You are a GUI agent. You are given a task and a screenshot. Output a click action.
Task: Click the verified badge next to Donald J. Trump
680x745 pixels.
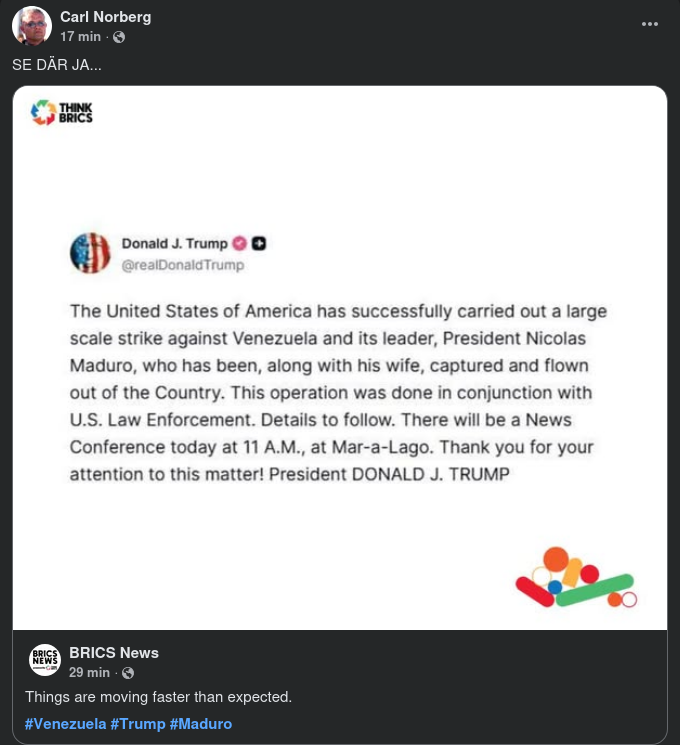(240, 243)
